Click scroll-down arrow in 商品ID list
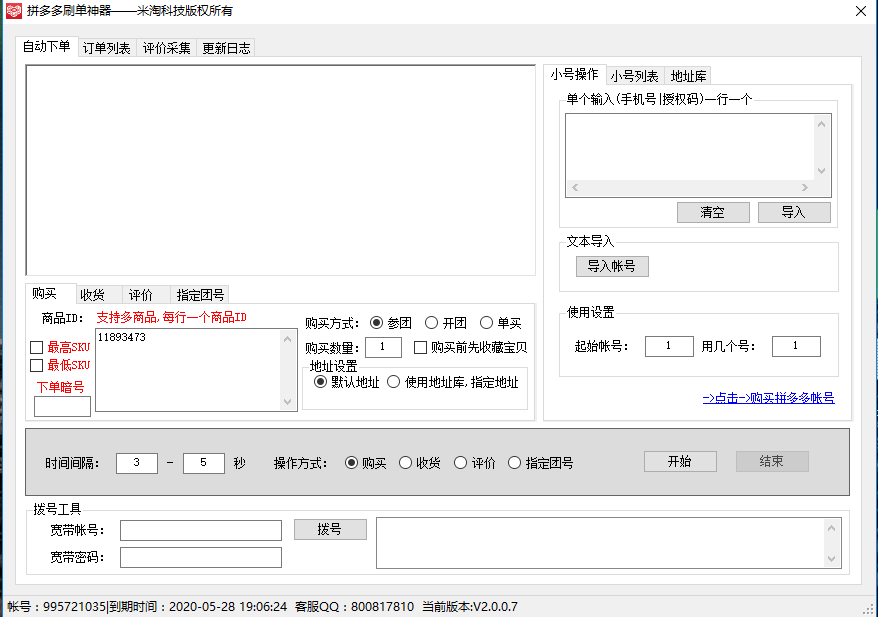 (x=287, y=401)
